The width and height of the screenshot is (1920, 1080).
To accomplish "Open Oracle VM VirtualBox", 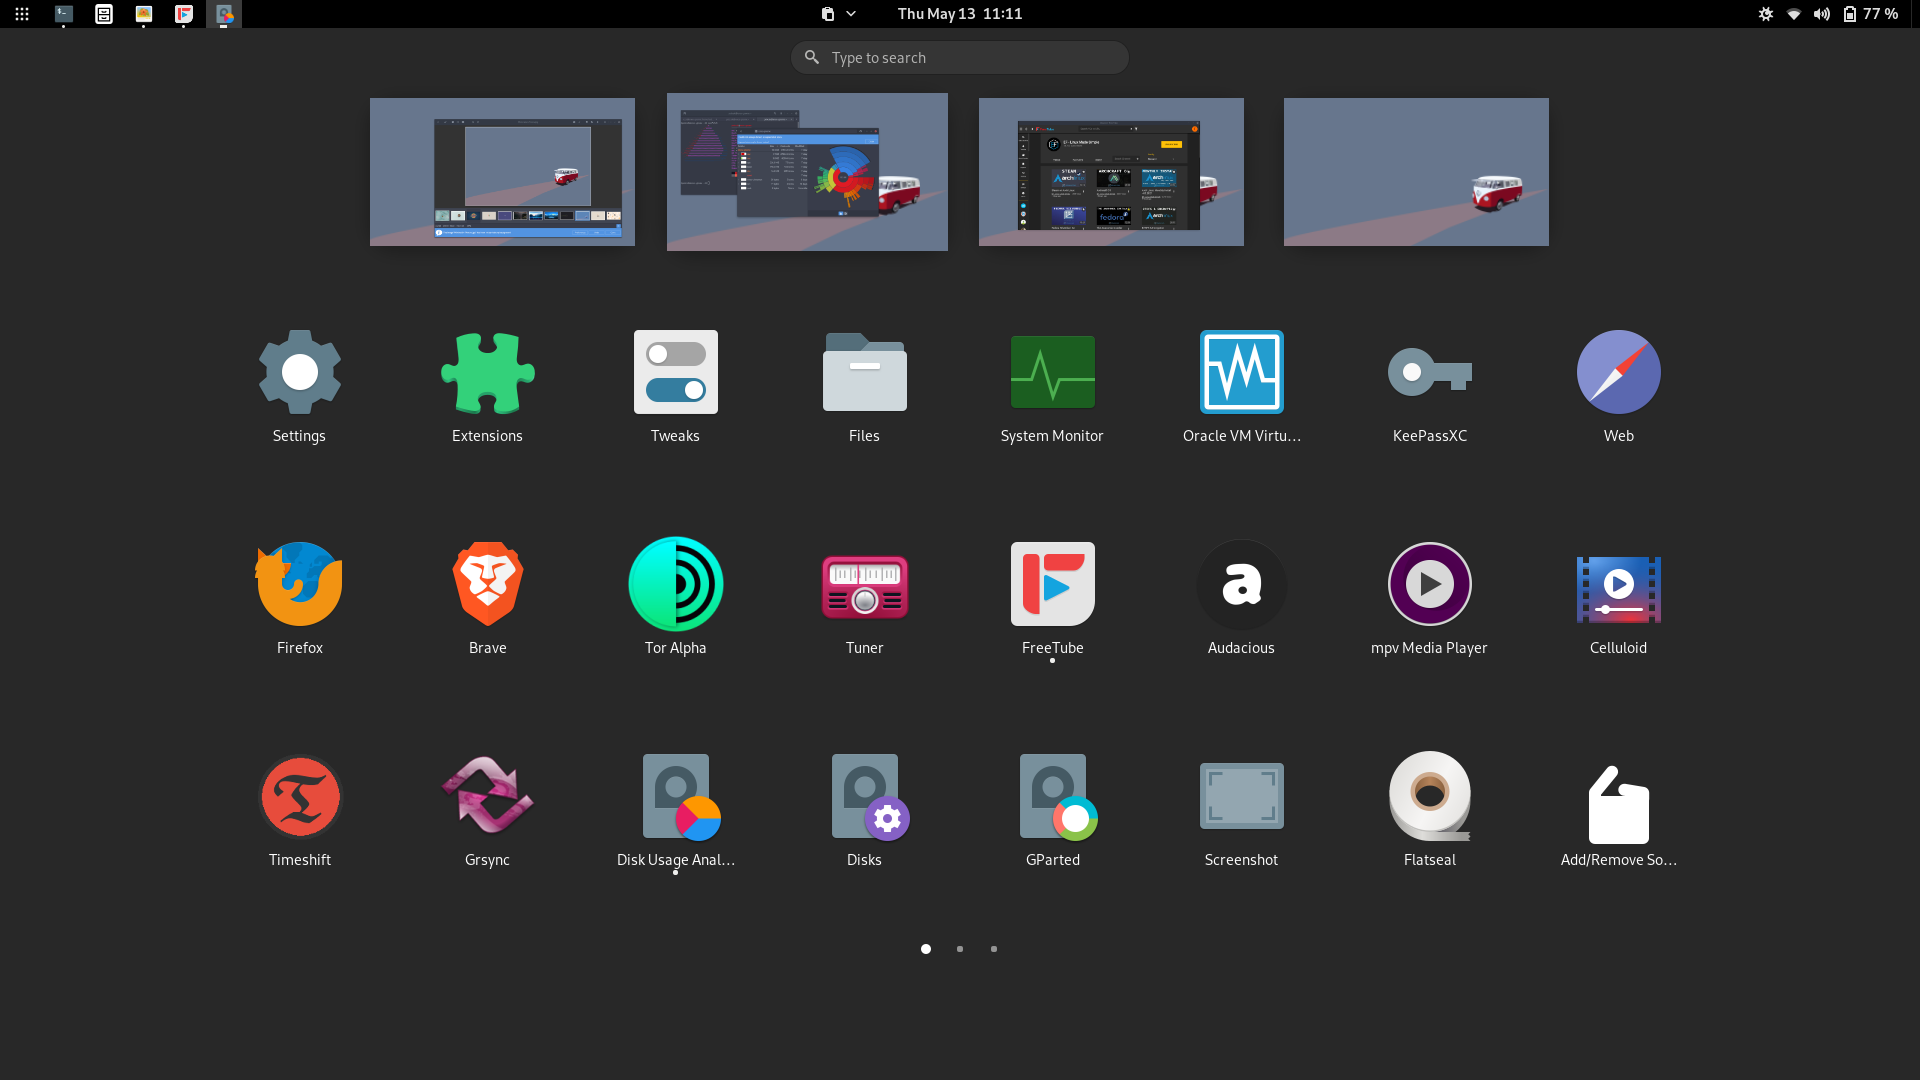I will click(1241, 372).
